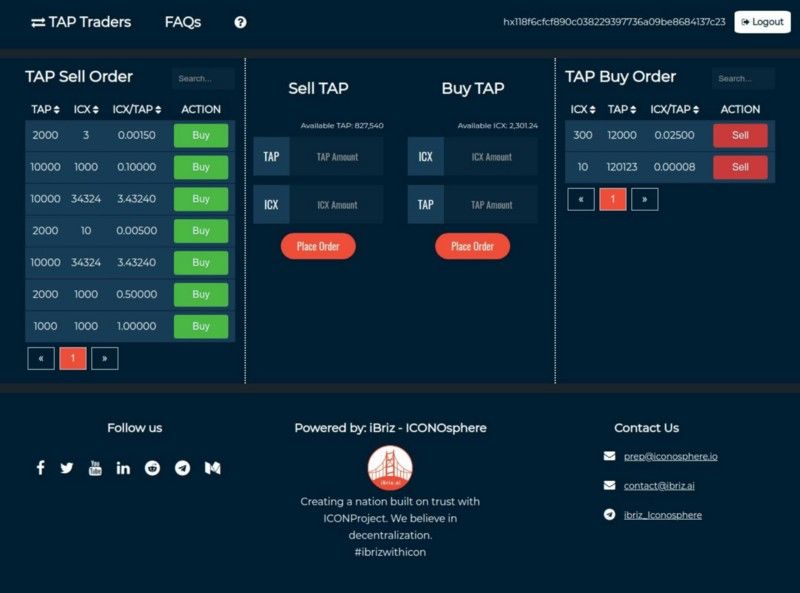This screenshot has width=800, height=593.
Task: Click the 0.00150 price cell
Action: click(x=136, y=135)
